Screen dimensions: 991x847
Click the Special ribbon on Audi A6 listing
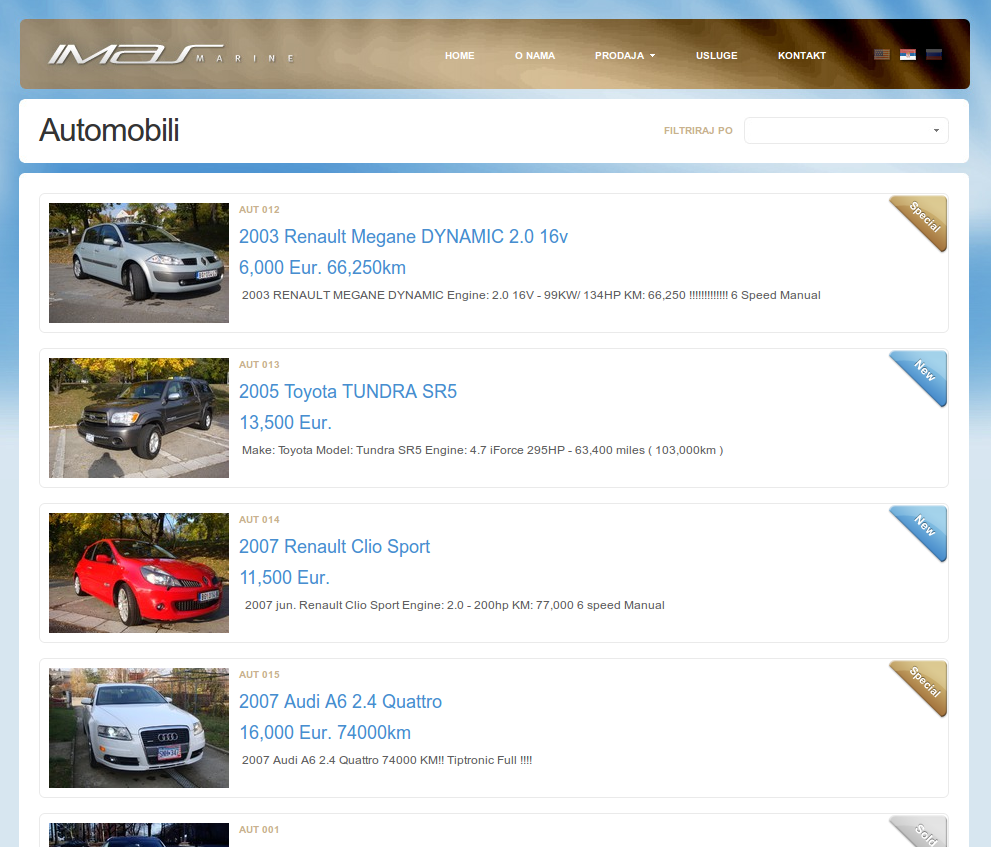(x=920, y=687)
